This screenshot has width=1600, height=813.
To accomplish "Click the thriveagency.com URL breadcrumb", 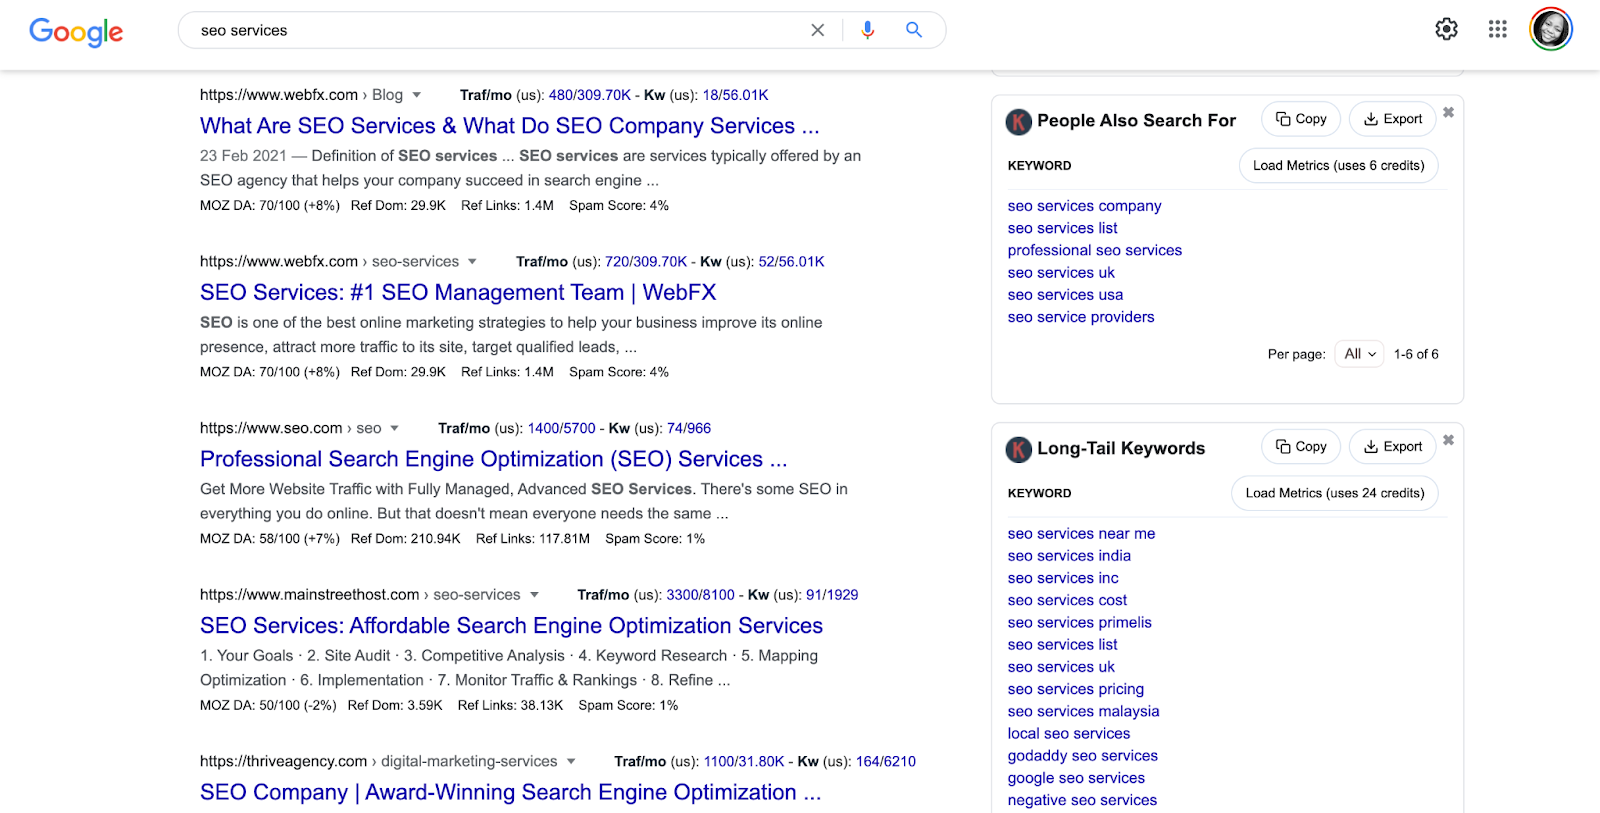I will 379,761.
